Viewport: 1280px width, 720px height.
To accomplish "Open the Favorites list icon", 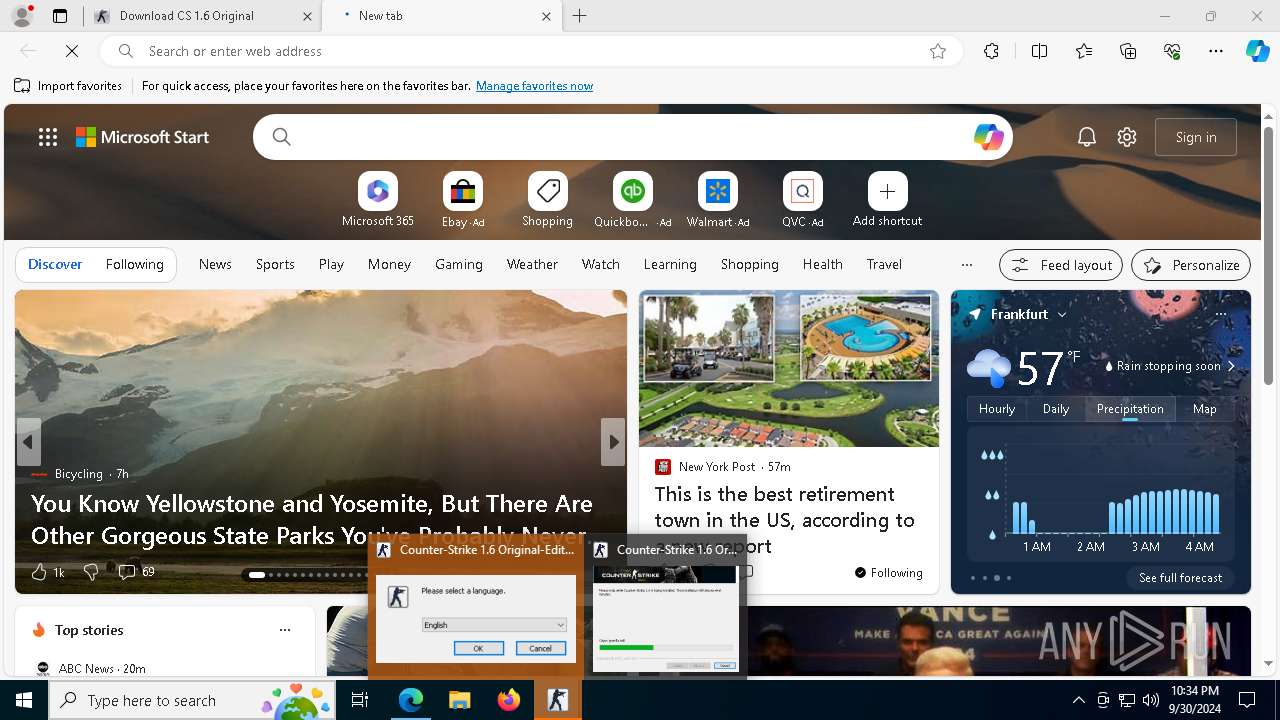I will 1084,51.
